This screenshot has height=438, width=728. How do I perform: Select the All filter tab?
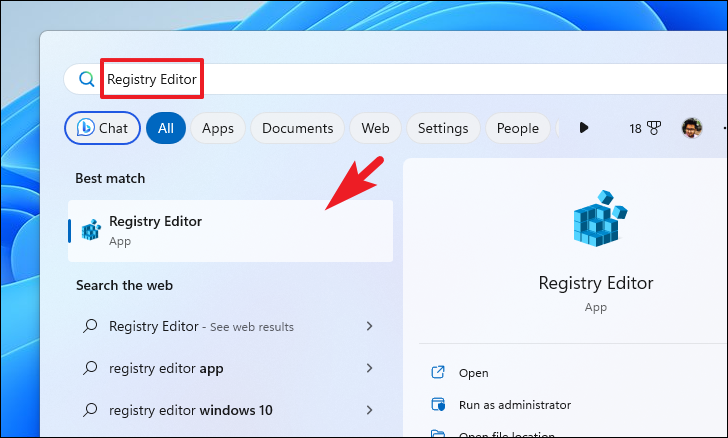pos(166,128)
